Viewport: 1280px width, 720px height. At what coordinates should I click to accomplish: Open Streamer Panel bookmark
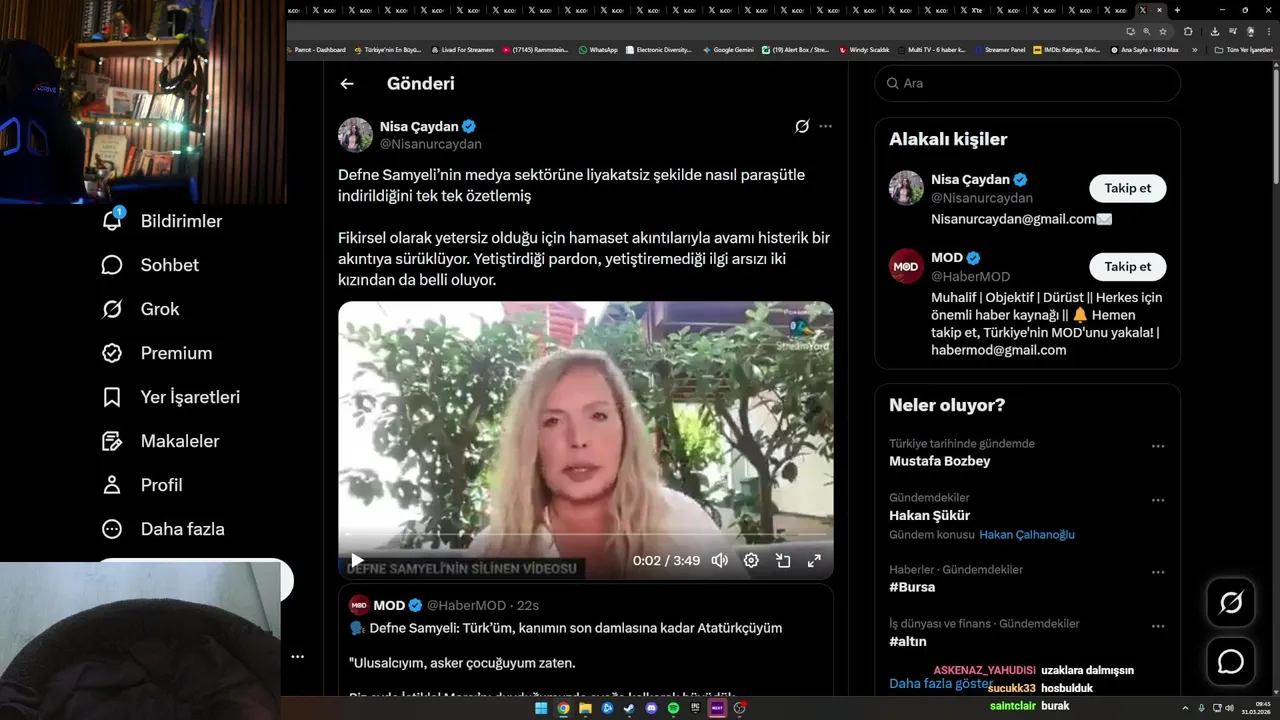1000,49
